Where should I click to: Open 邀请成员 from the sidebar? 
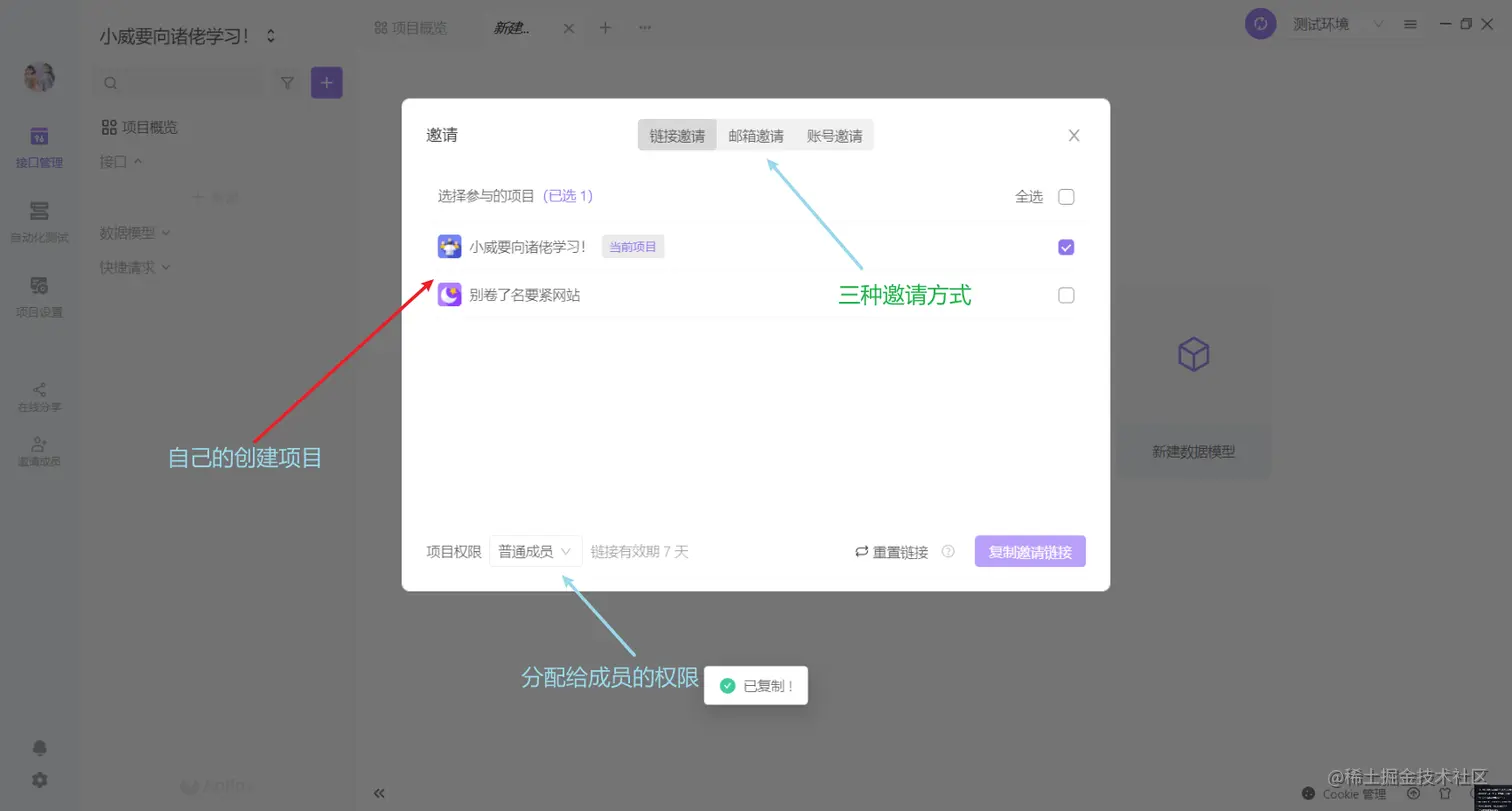click(38, 452)
